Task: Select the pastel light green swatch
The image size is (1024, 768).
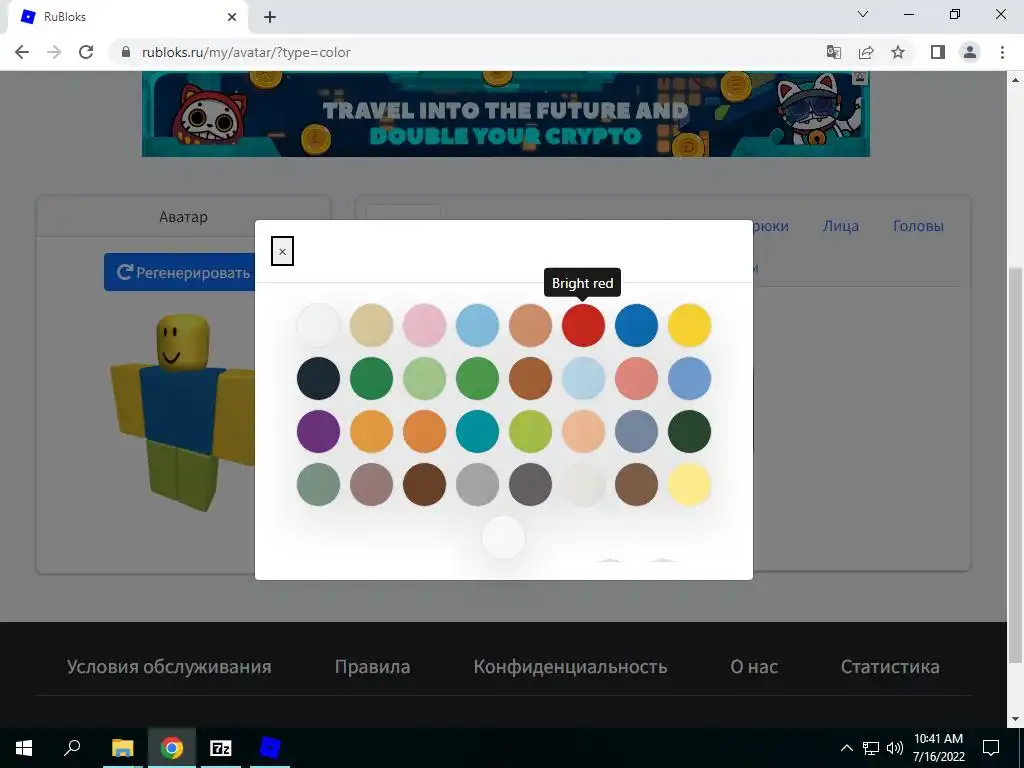Action: click(424, 378)
